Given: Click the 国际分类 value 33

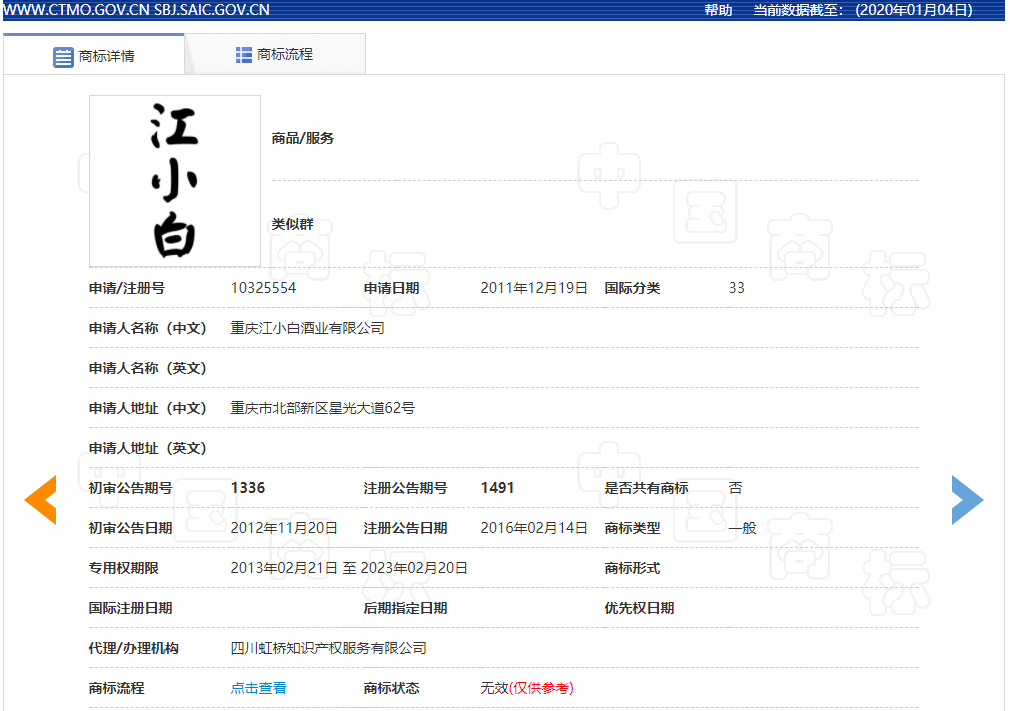Looking at the screenshot, I should pyautogui.click(x=736, y=287).
